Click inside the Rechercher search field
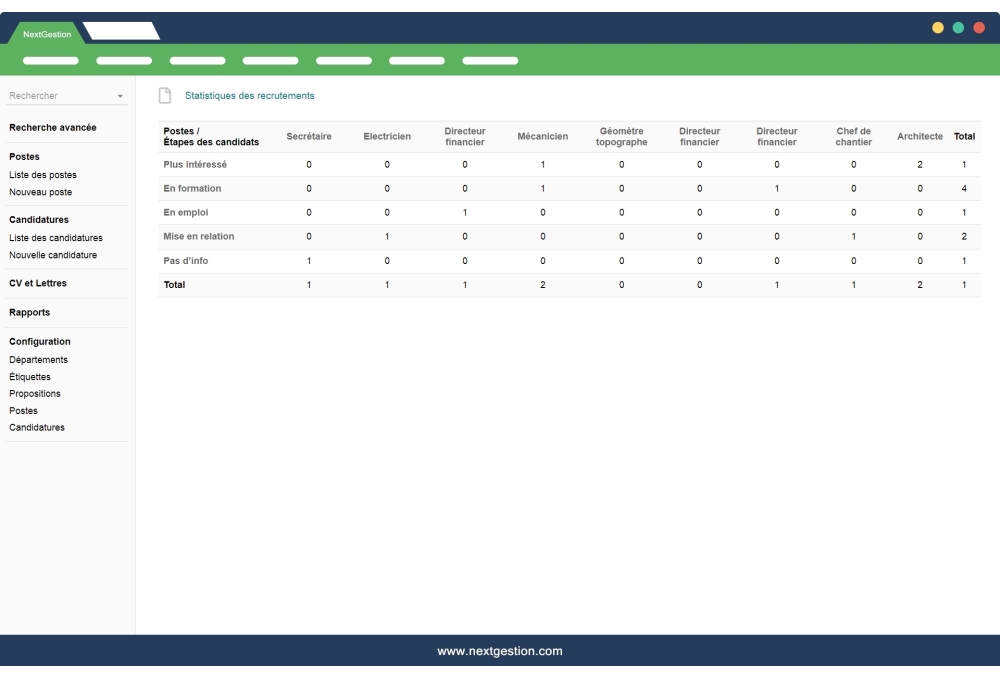This screenshot has height=679, width=1000. 55,96
